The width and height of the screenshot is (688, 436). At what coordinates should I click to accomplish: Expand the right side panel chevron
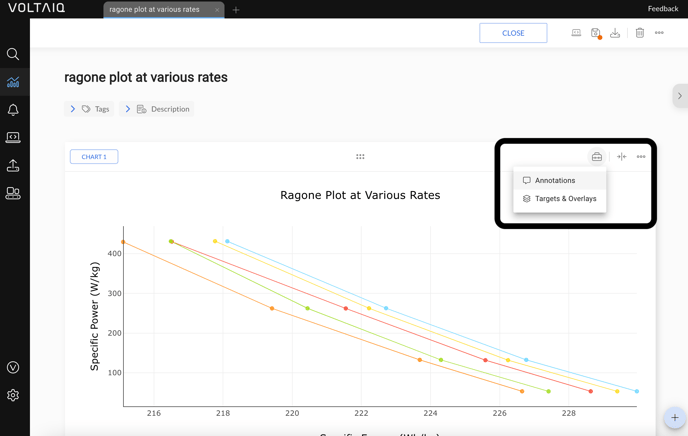pyautogui.click(x=680, y=96)
